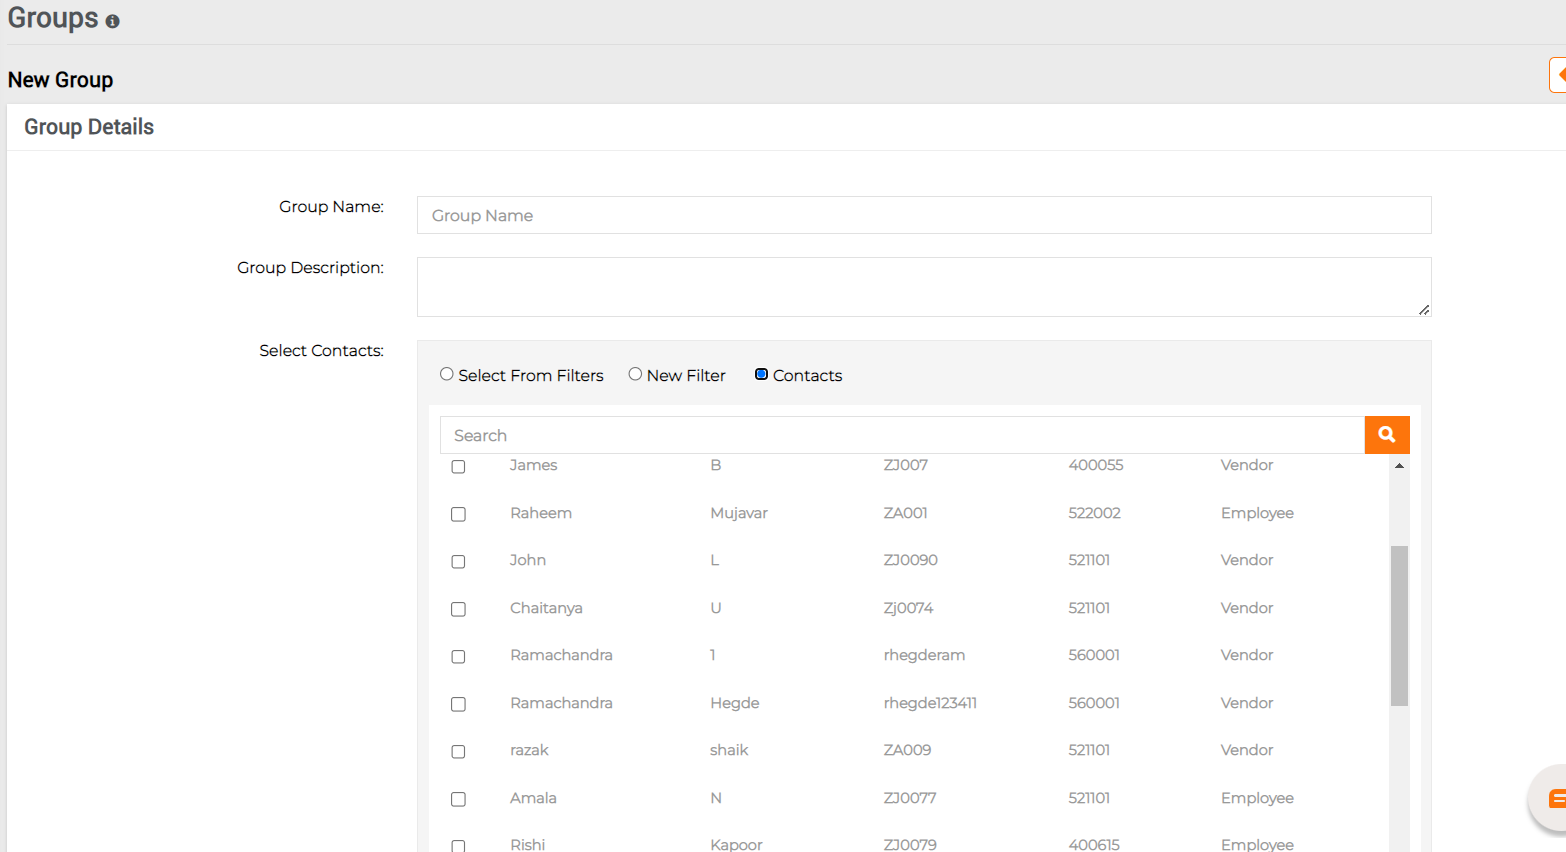Check the box for Amala N
Screen dimensions: 1566x852
pos(458,799)
